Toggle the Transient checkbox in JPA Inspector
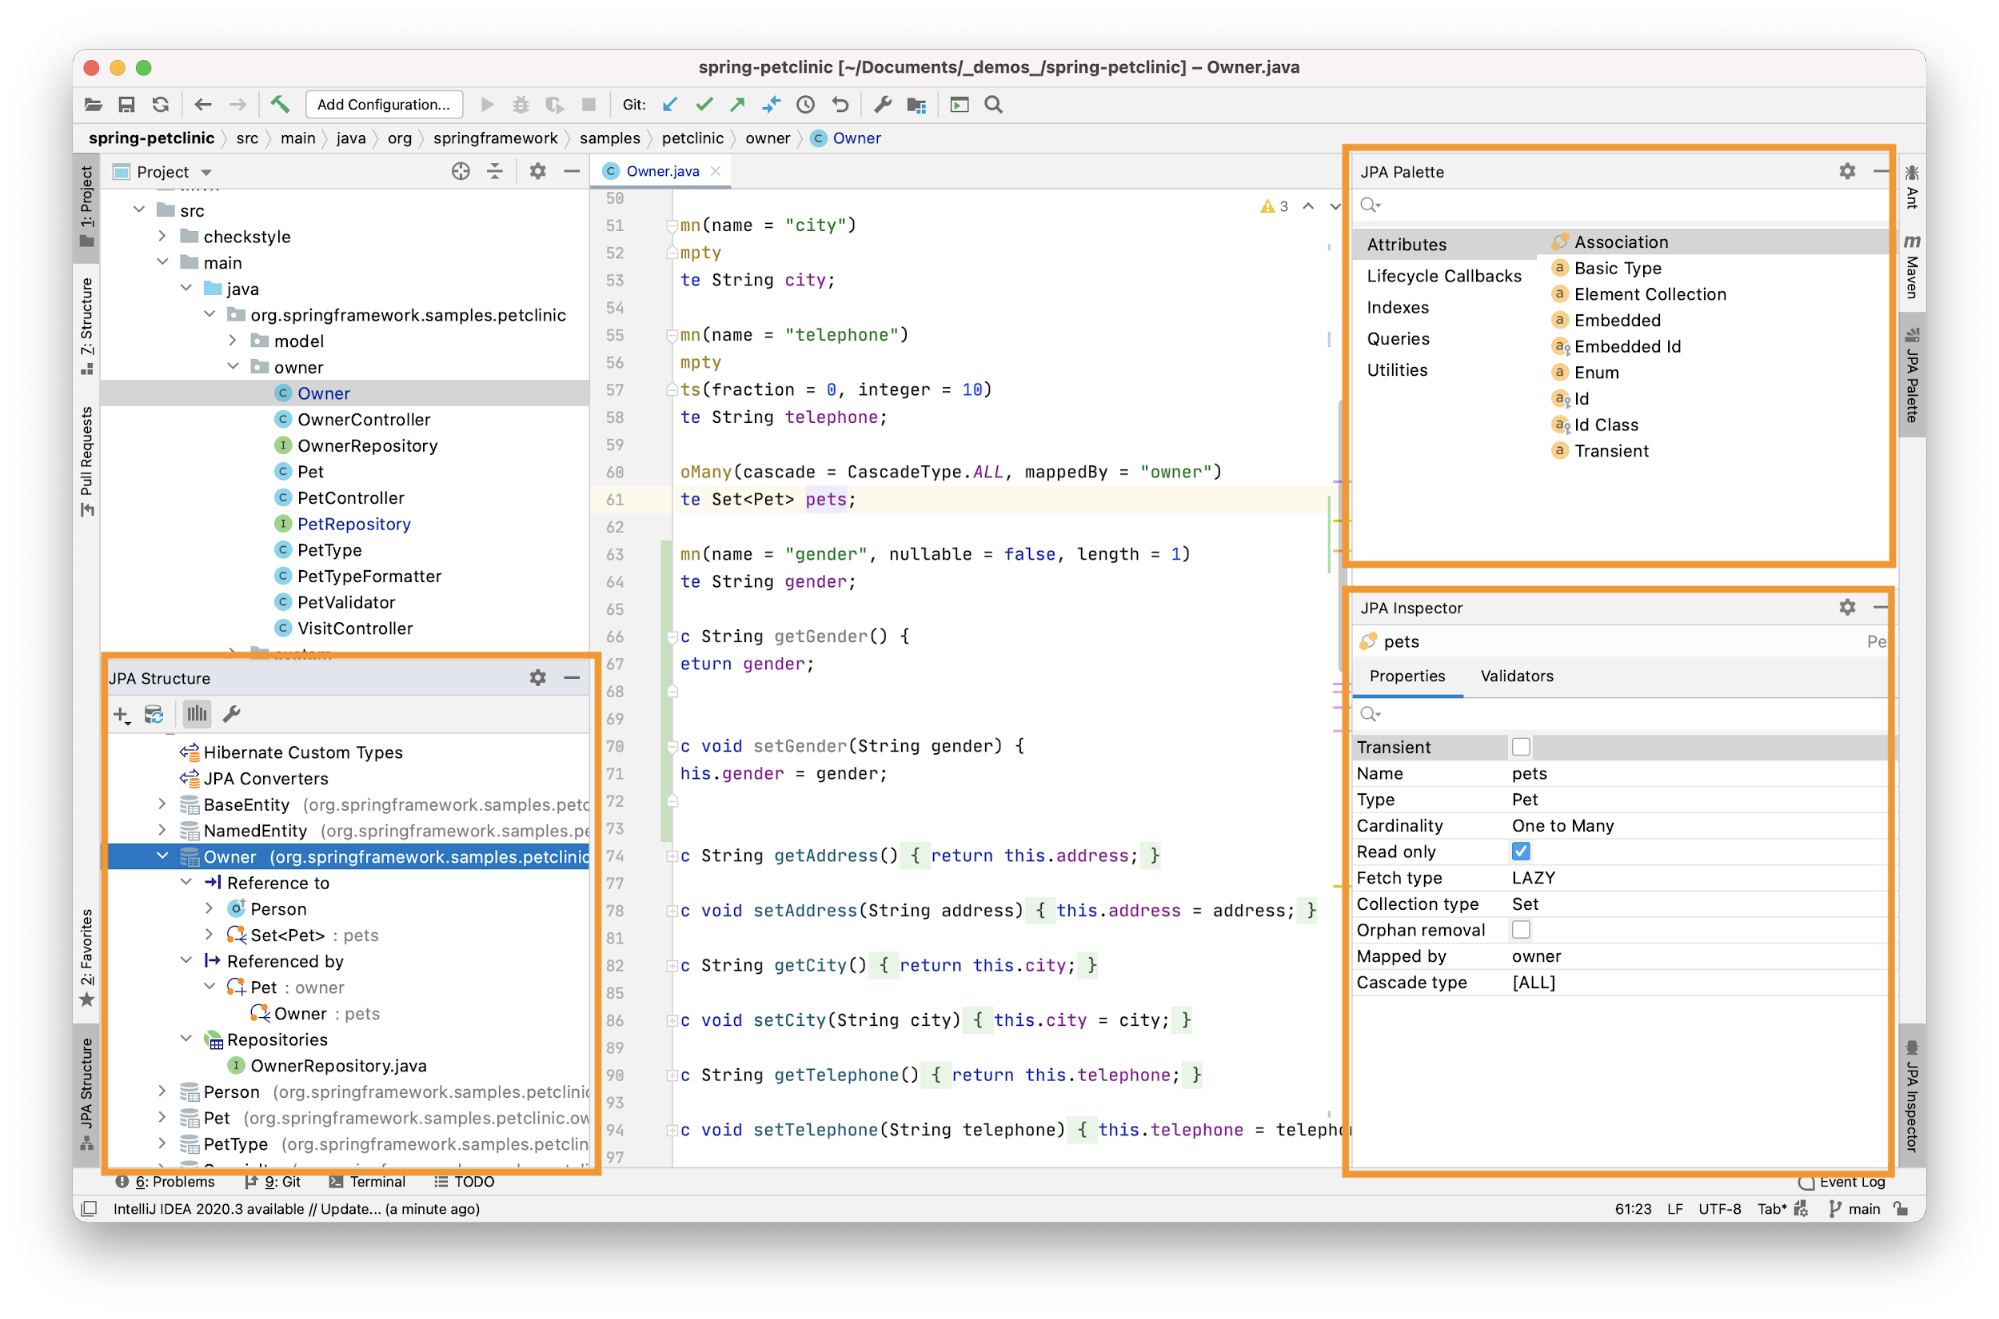This screenshot has width=1999, height=1319. (1521, 747)
